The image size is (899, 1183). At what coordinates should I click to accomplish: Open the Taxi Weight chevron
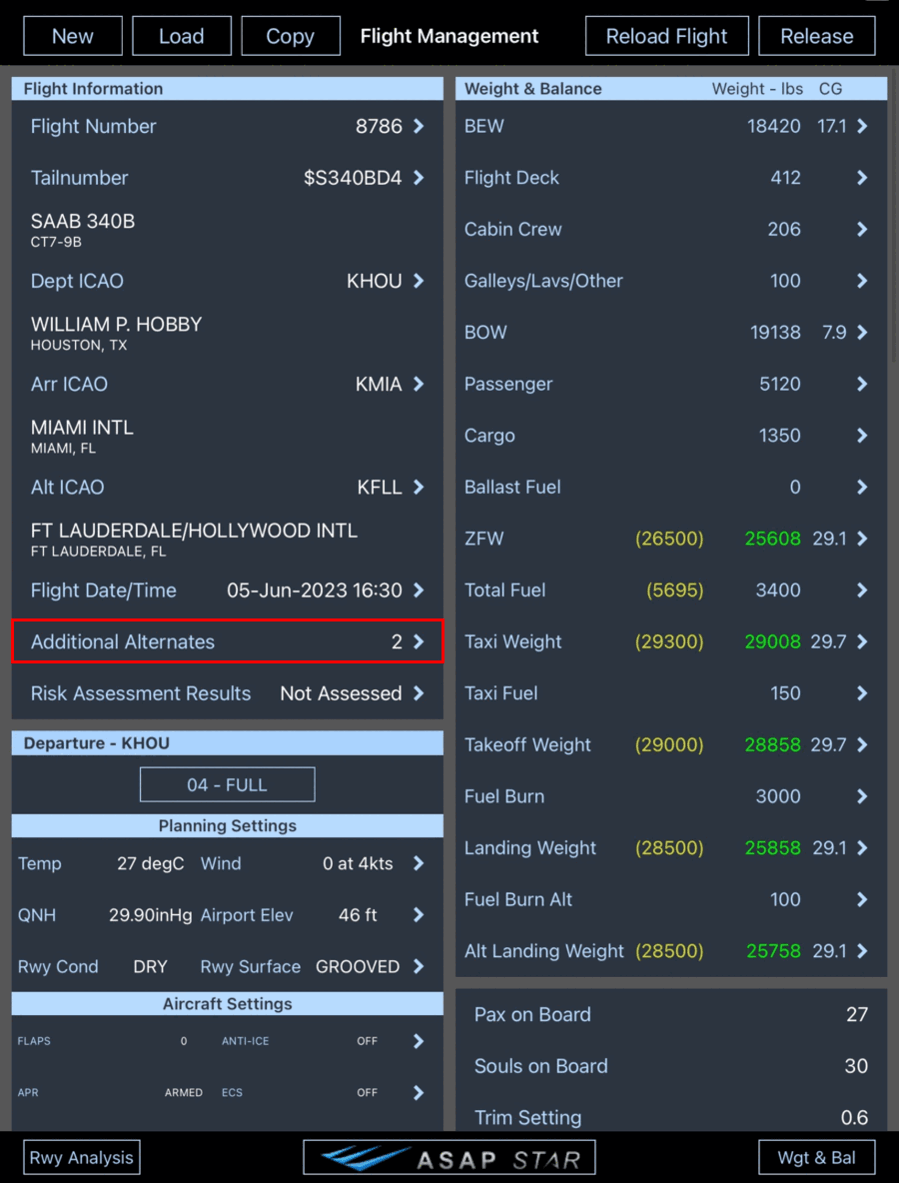(x=862, y=641)
